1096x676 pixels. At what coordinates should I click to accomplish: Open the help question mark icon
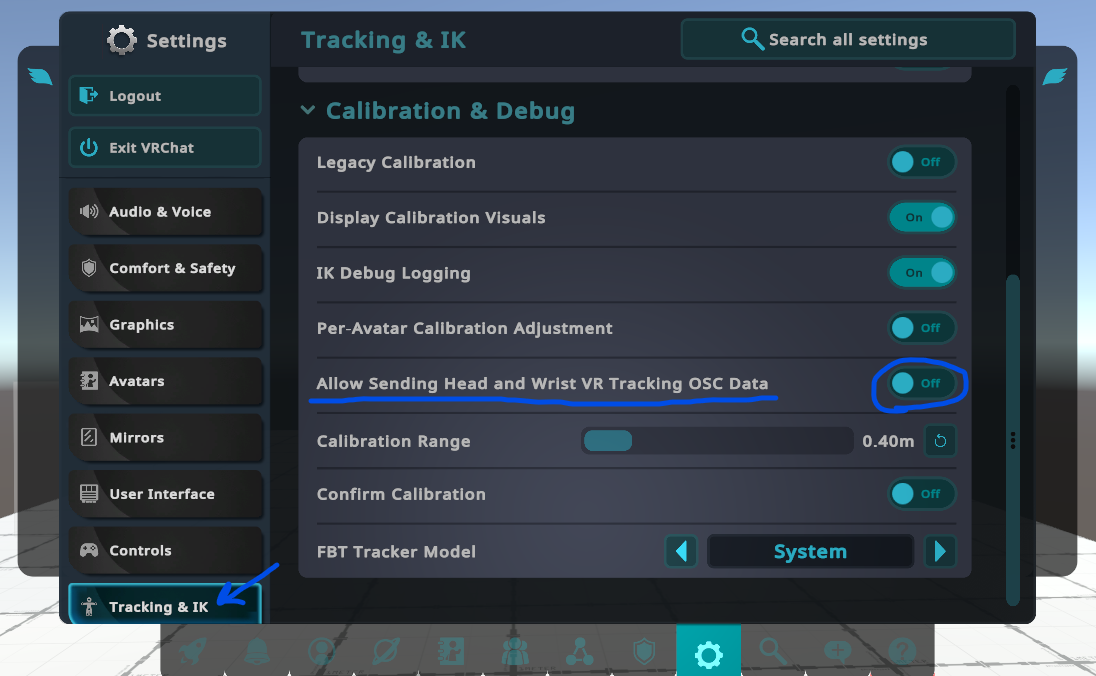(902, 652)
